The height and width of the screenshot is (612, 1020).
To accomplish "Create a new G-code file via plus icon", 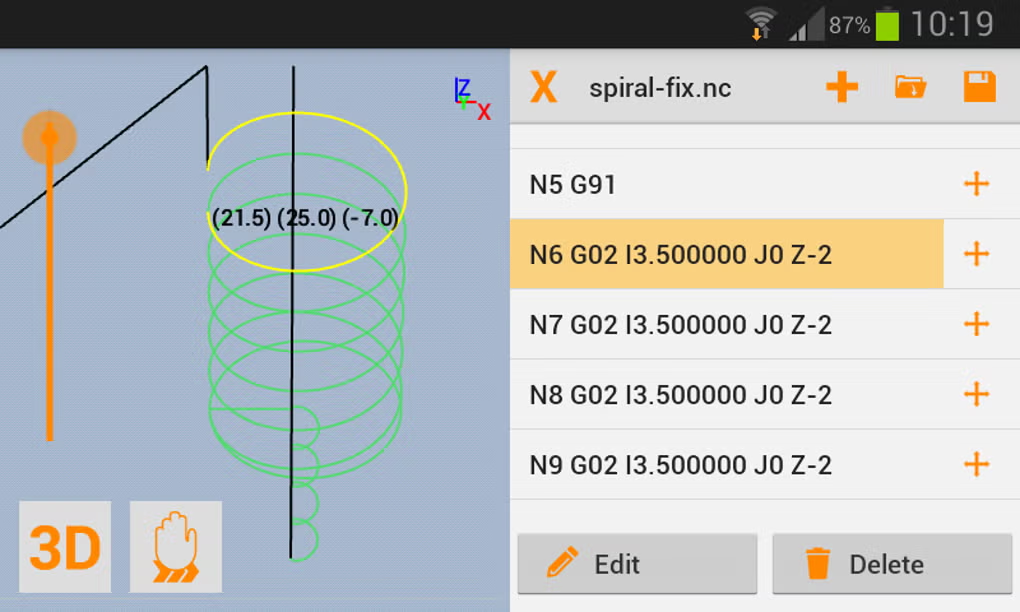I will [841, 87].
